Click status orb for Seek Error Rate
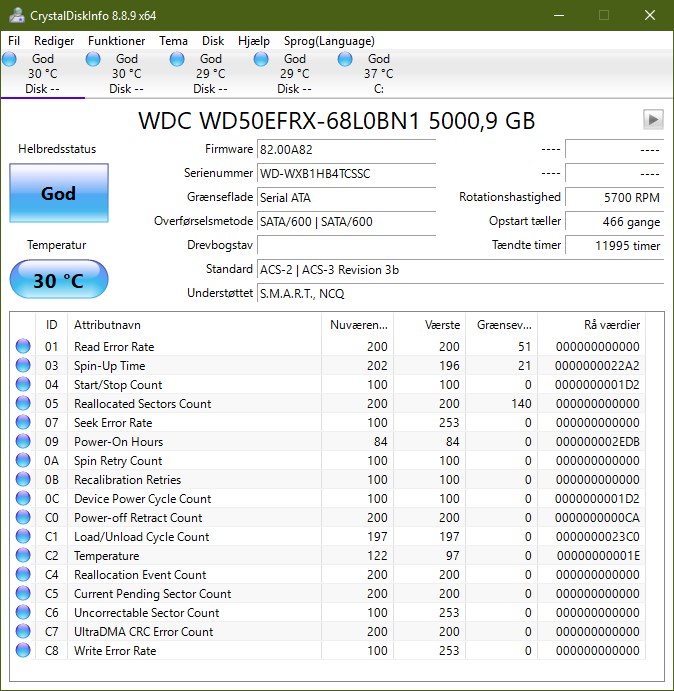 (23, 422)
